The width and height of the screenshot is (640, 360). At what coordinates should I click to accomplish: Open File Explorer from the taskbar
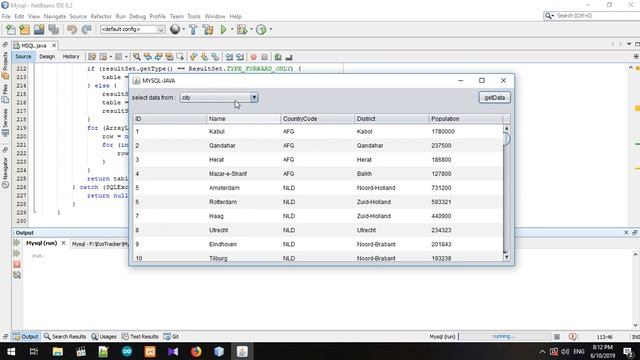(x=58, y=351)
